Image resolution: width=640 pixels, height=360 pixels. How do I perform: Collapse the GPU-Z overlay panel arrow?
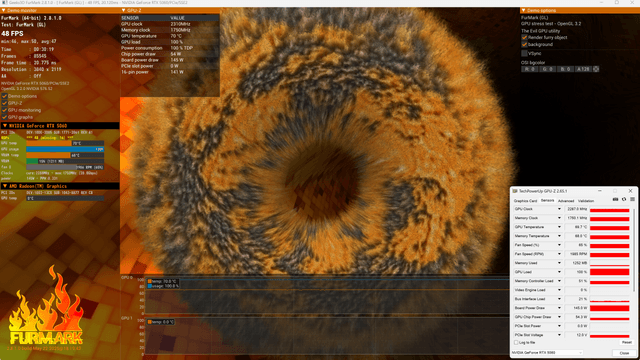[124, 10]
